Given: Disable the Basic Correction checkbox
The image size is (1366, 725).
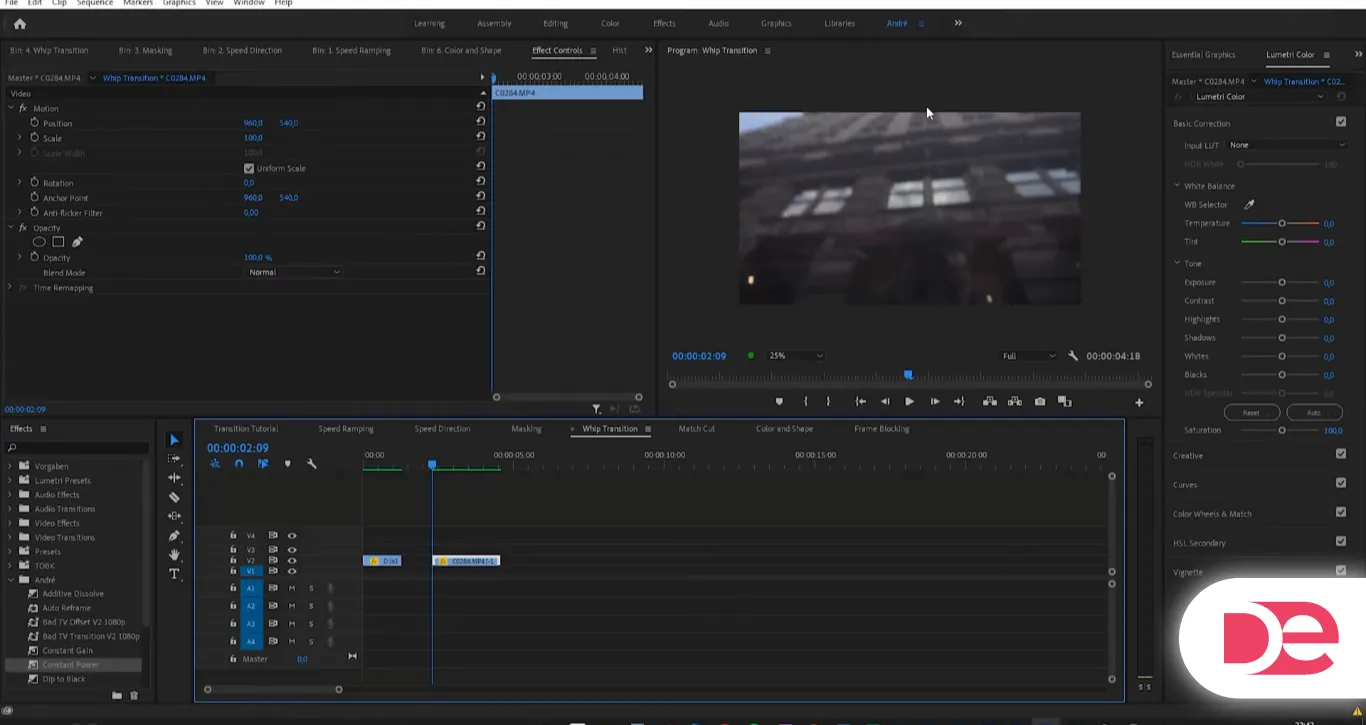Looking at the screenshot, I should point(1341,122).
